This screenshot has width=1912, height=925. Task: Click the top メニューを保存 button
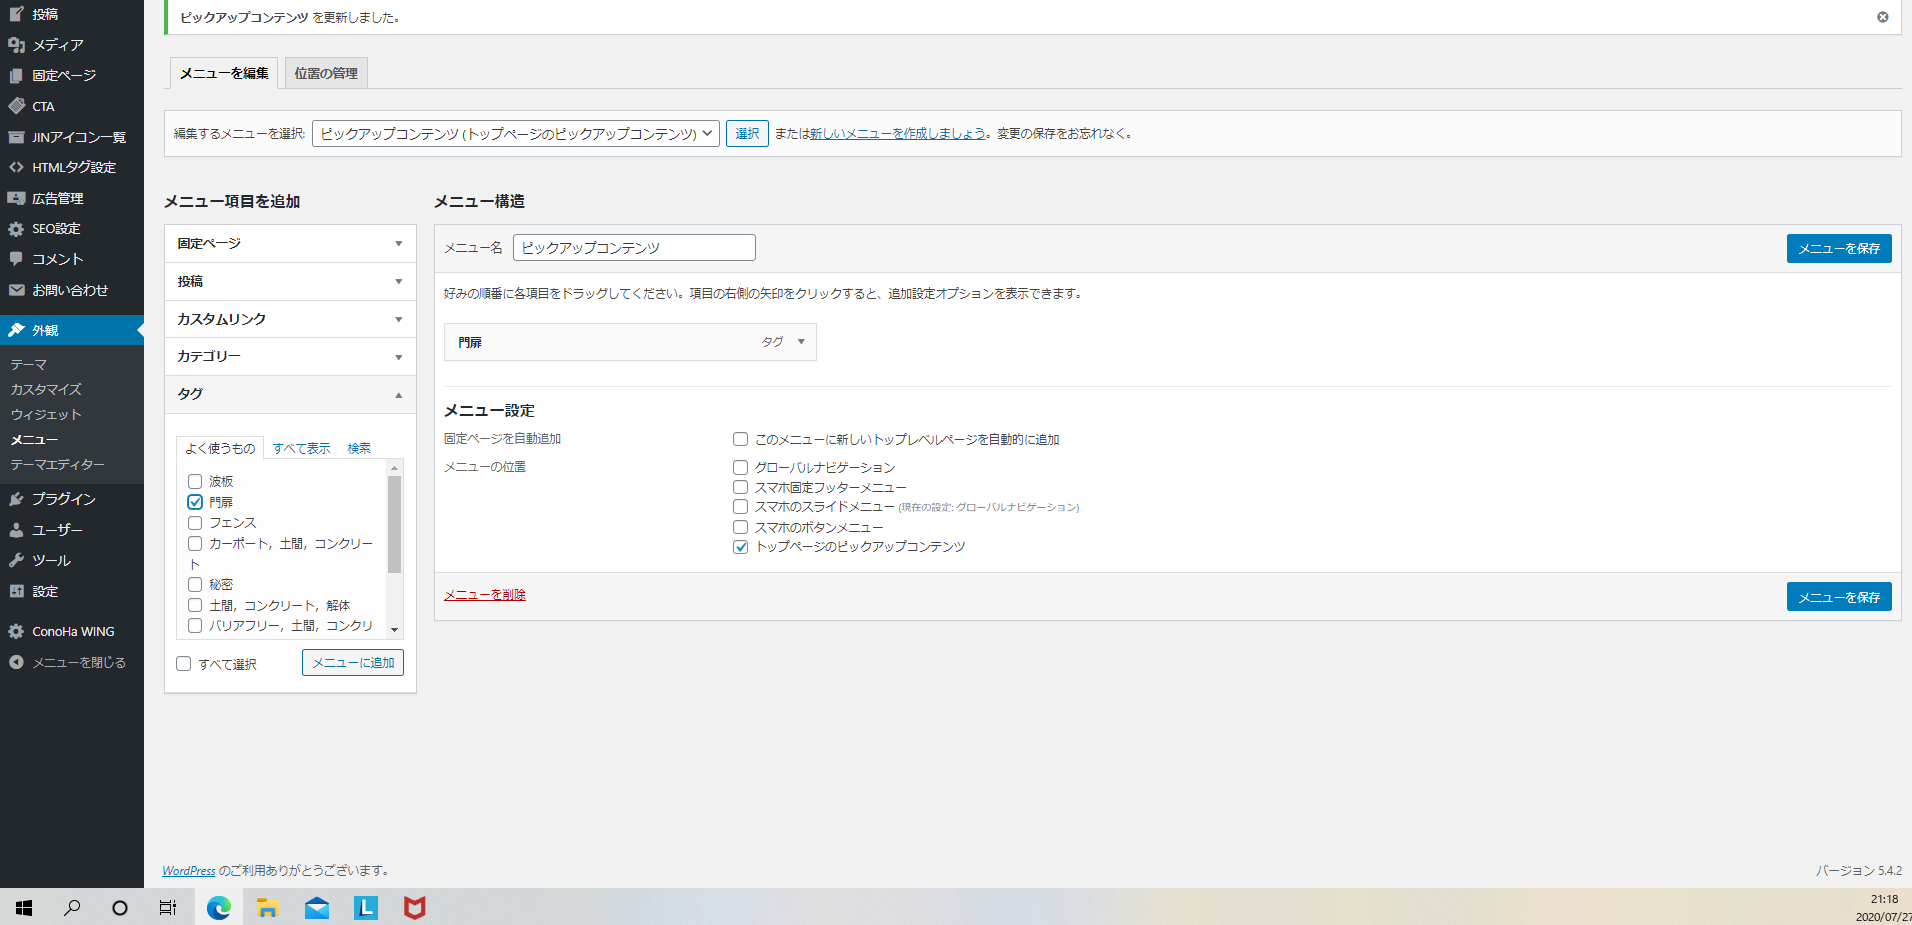[x=1839, y=248]
